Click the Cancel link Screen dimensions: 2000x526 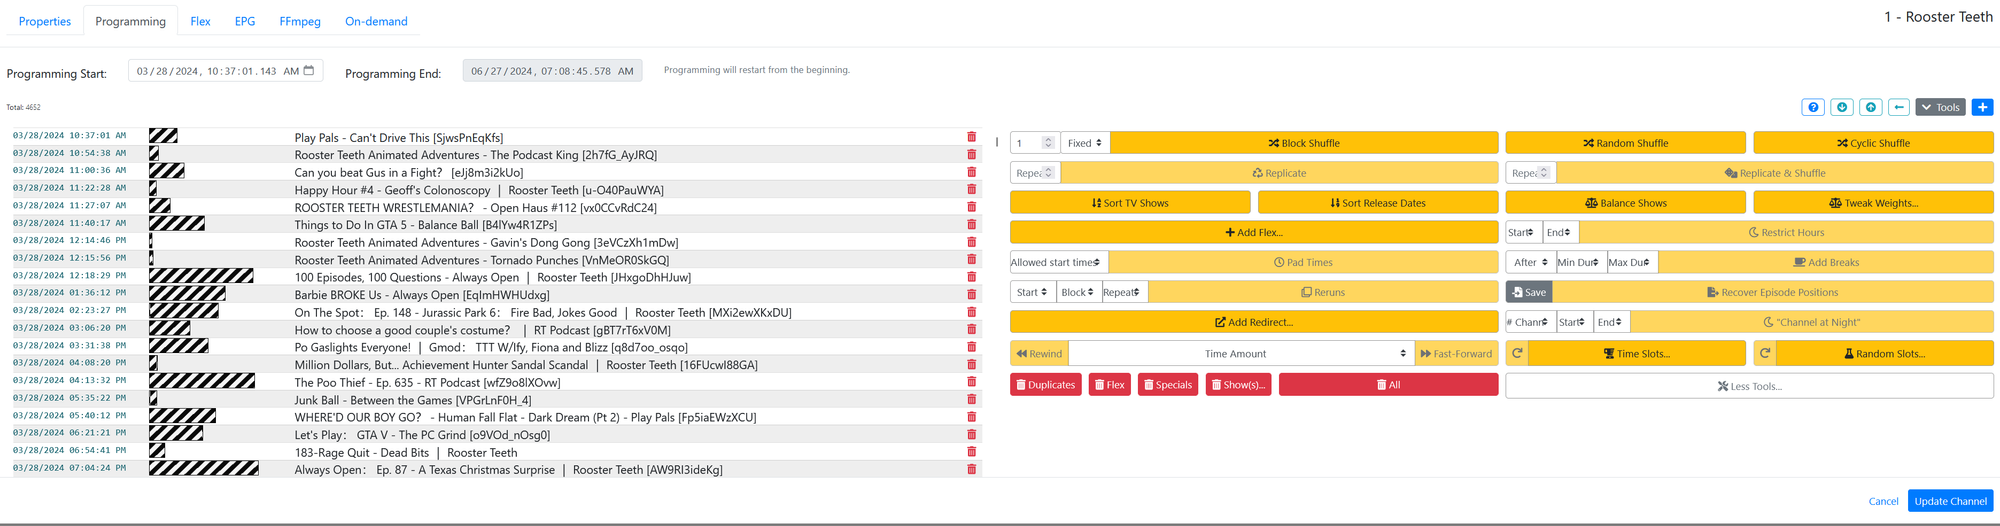click(1883, 501)
